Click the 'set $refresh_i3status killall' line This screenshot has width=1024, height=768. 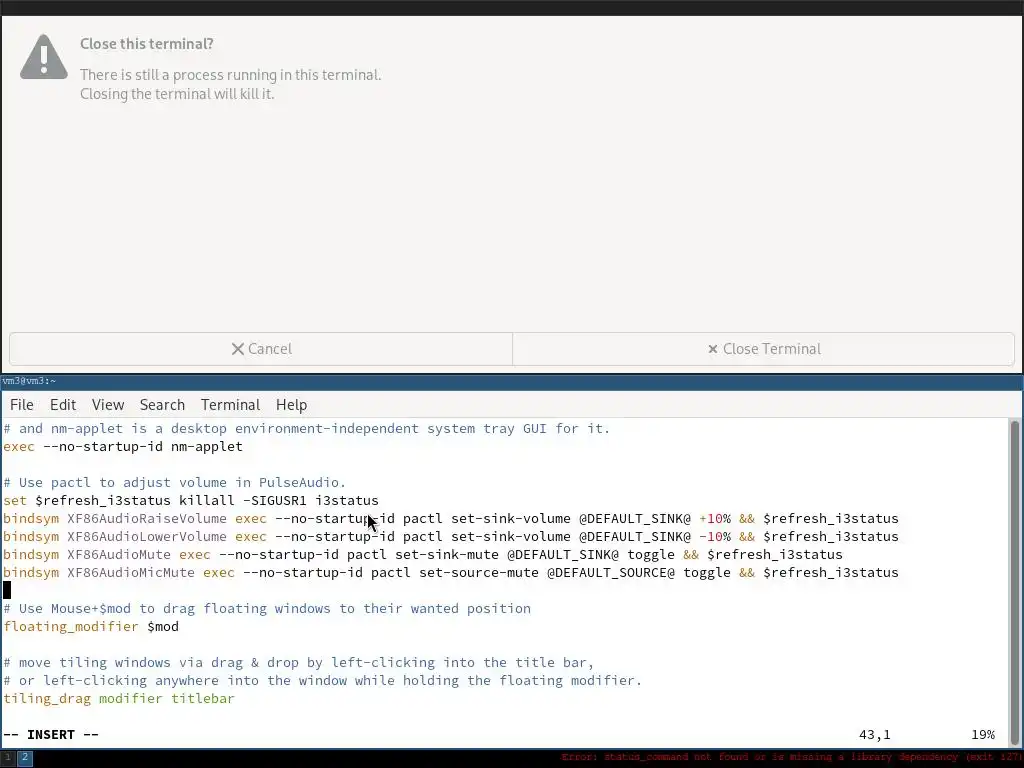tap(191, 500)
